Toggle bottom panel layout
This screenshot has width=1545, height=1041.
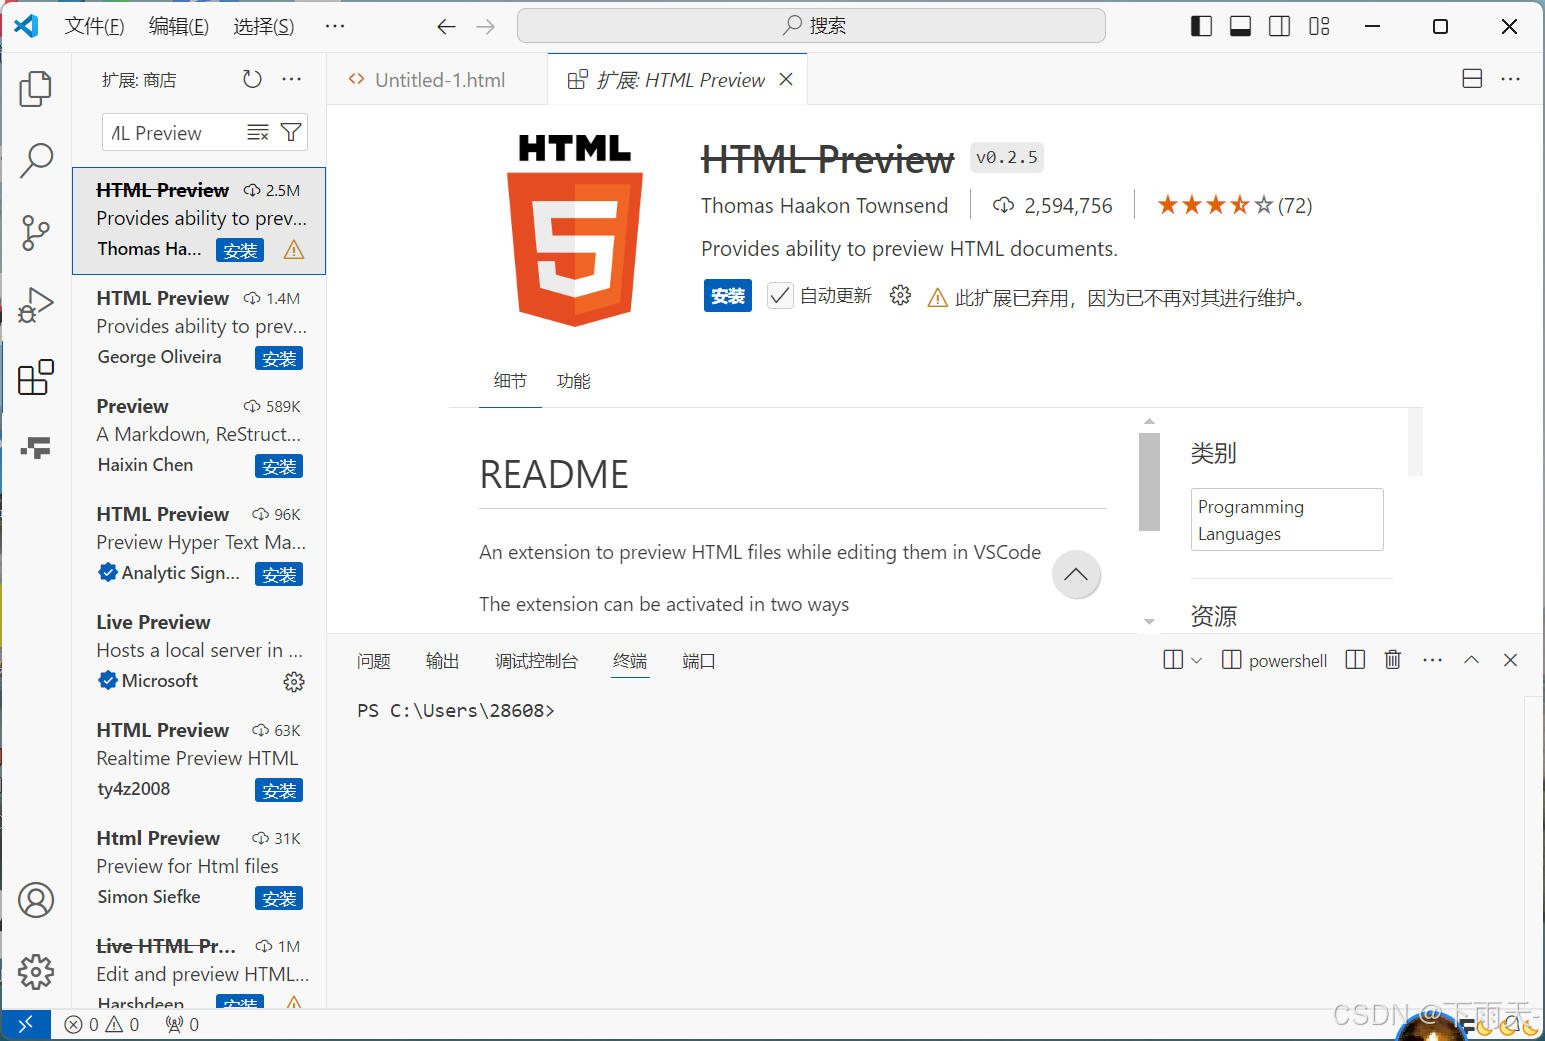click(x=1241, y=26)
